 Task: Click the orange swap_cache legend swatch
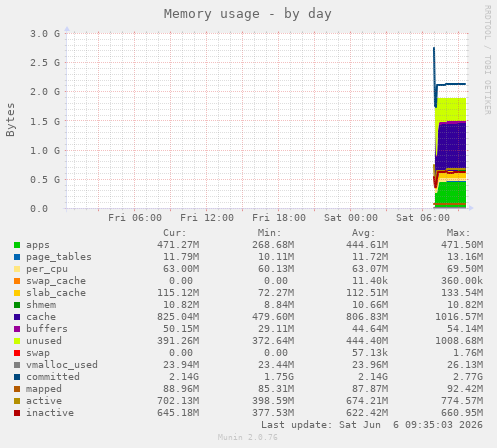pyautogui.click(x=17, y=281)
